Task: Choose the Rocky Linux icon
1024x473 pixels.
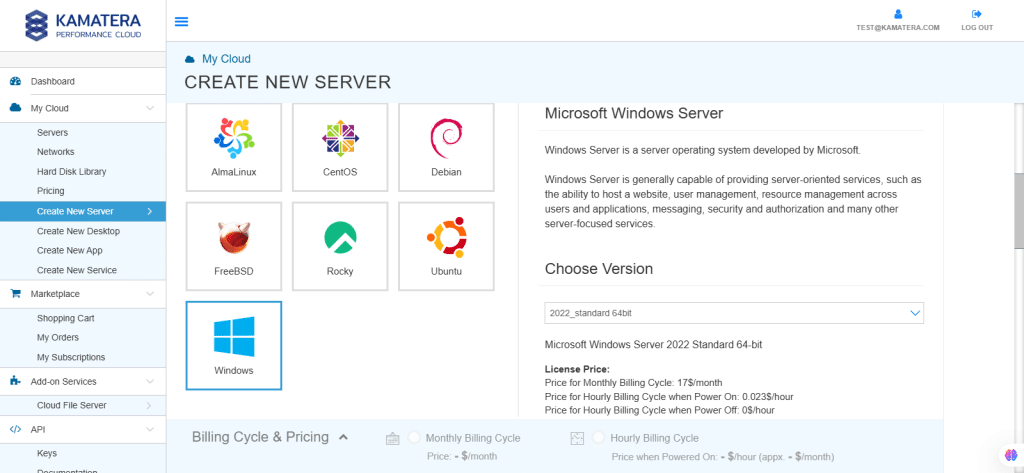Action: 340,237
